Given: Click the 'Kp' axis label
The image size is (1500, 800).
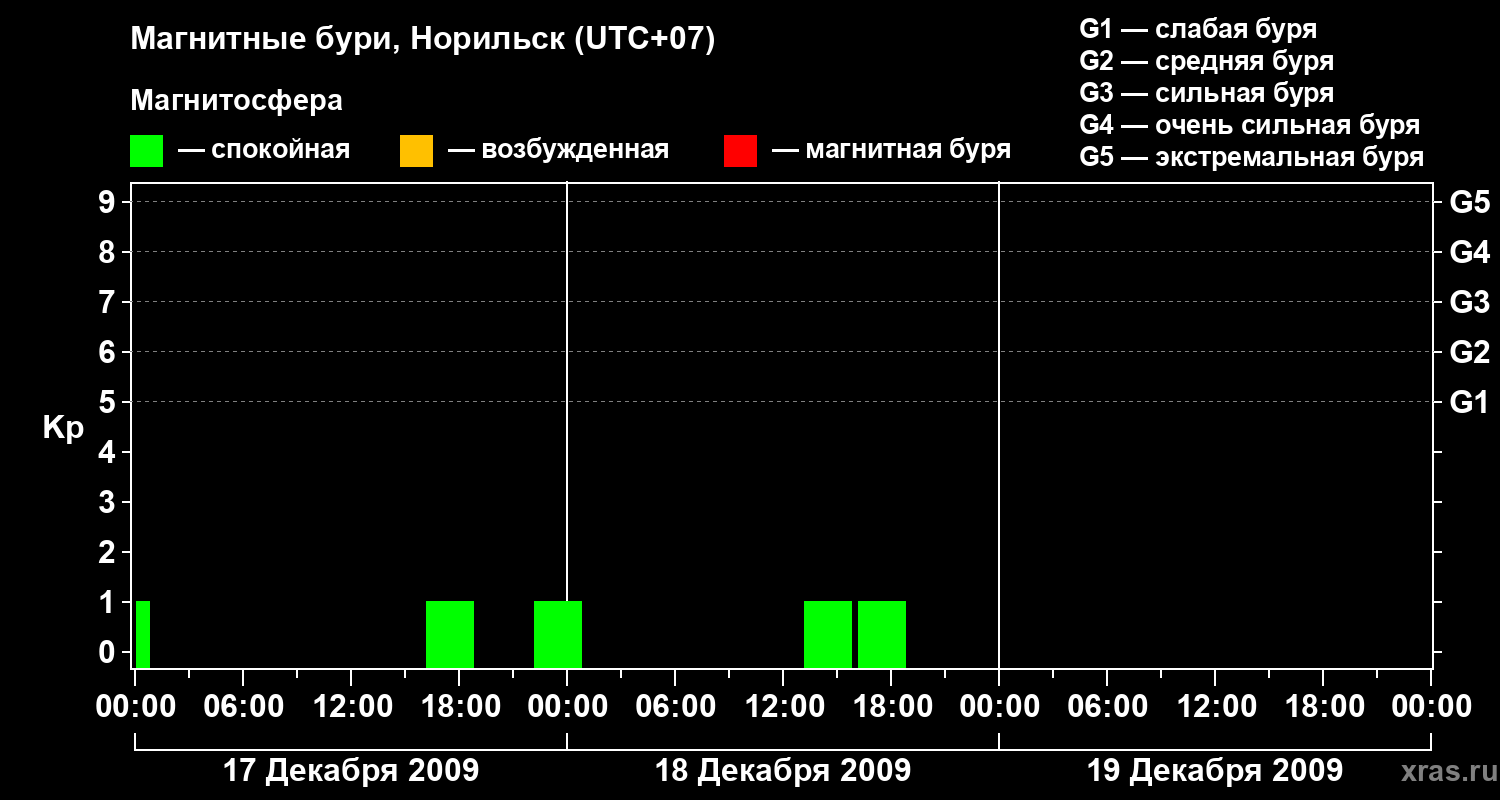Looking at the screenshot, I should 63,428.
